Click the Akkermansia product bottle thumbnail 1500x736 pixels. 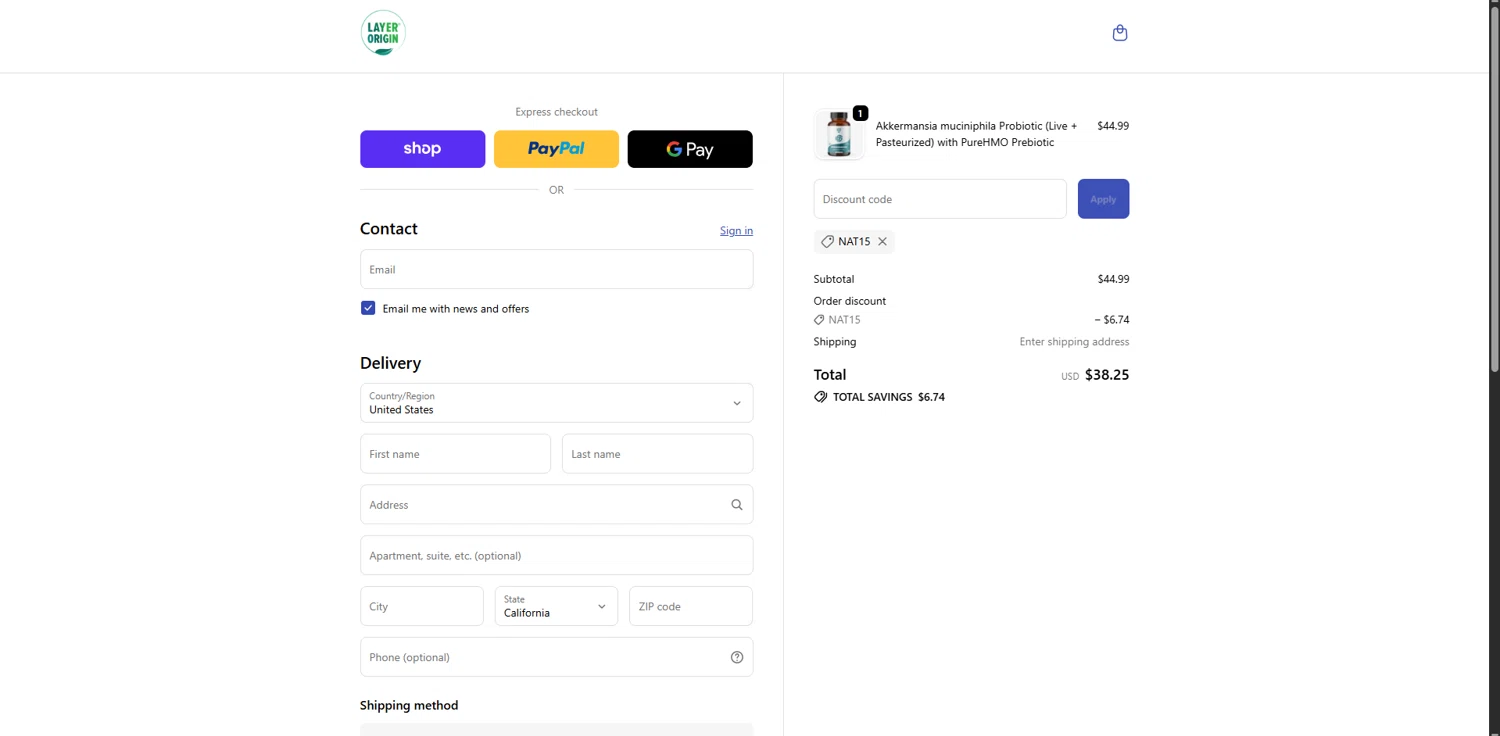pyautogui.click(x=839, y=134)
